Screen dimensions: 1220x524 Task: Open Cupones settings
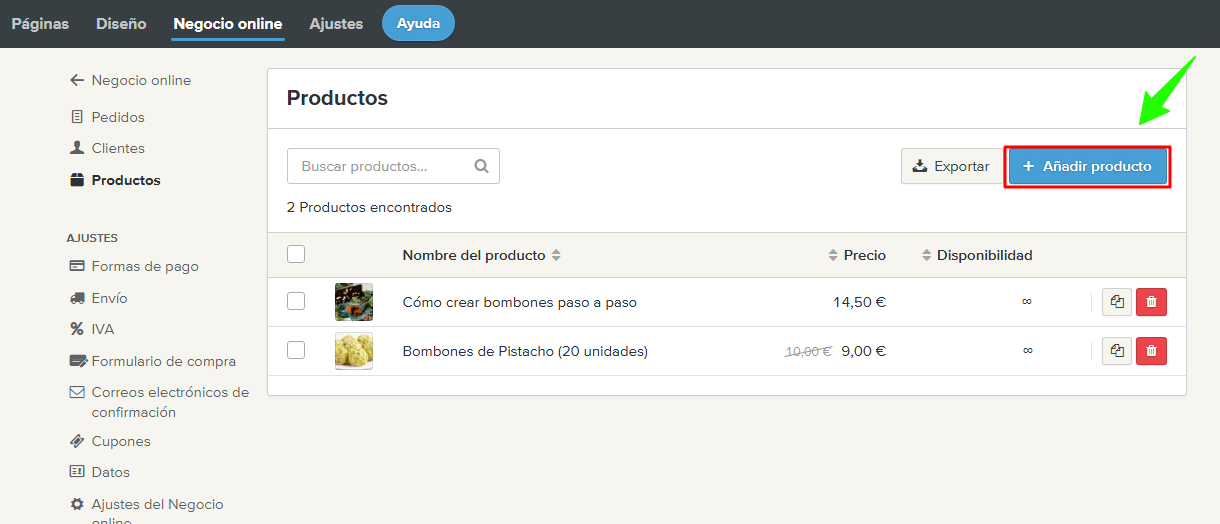120,441
